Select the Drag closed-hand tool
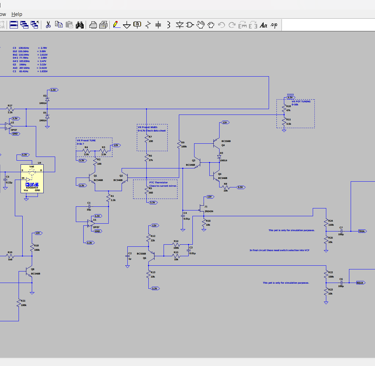The width and height of the screenshot is (375, 366). point(211,25)
